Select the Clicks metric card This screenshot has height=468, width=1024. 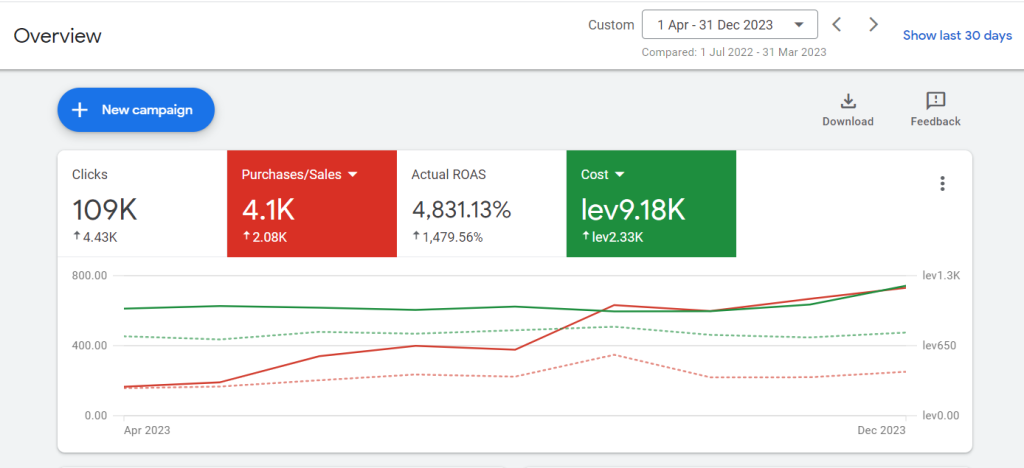tap(142, 204)
